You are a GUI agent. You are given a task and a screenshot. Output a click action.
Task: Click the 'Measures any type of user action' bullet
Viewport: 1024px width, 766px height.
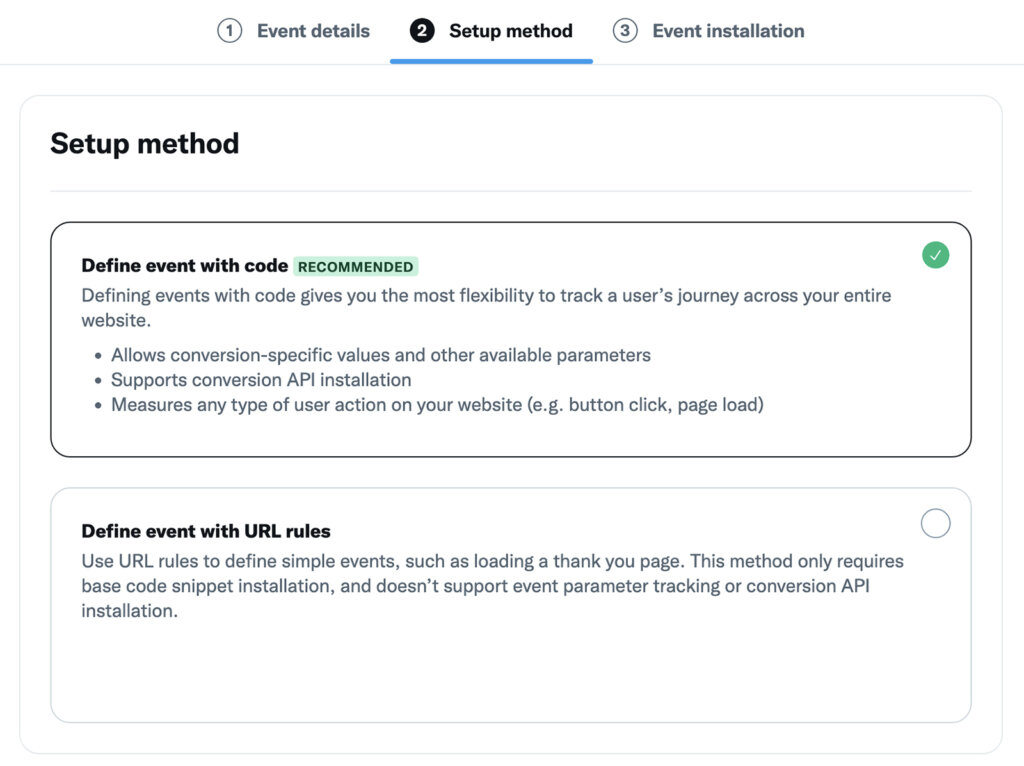click(437, 405)
